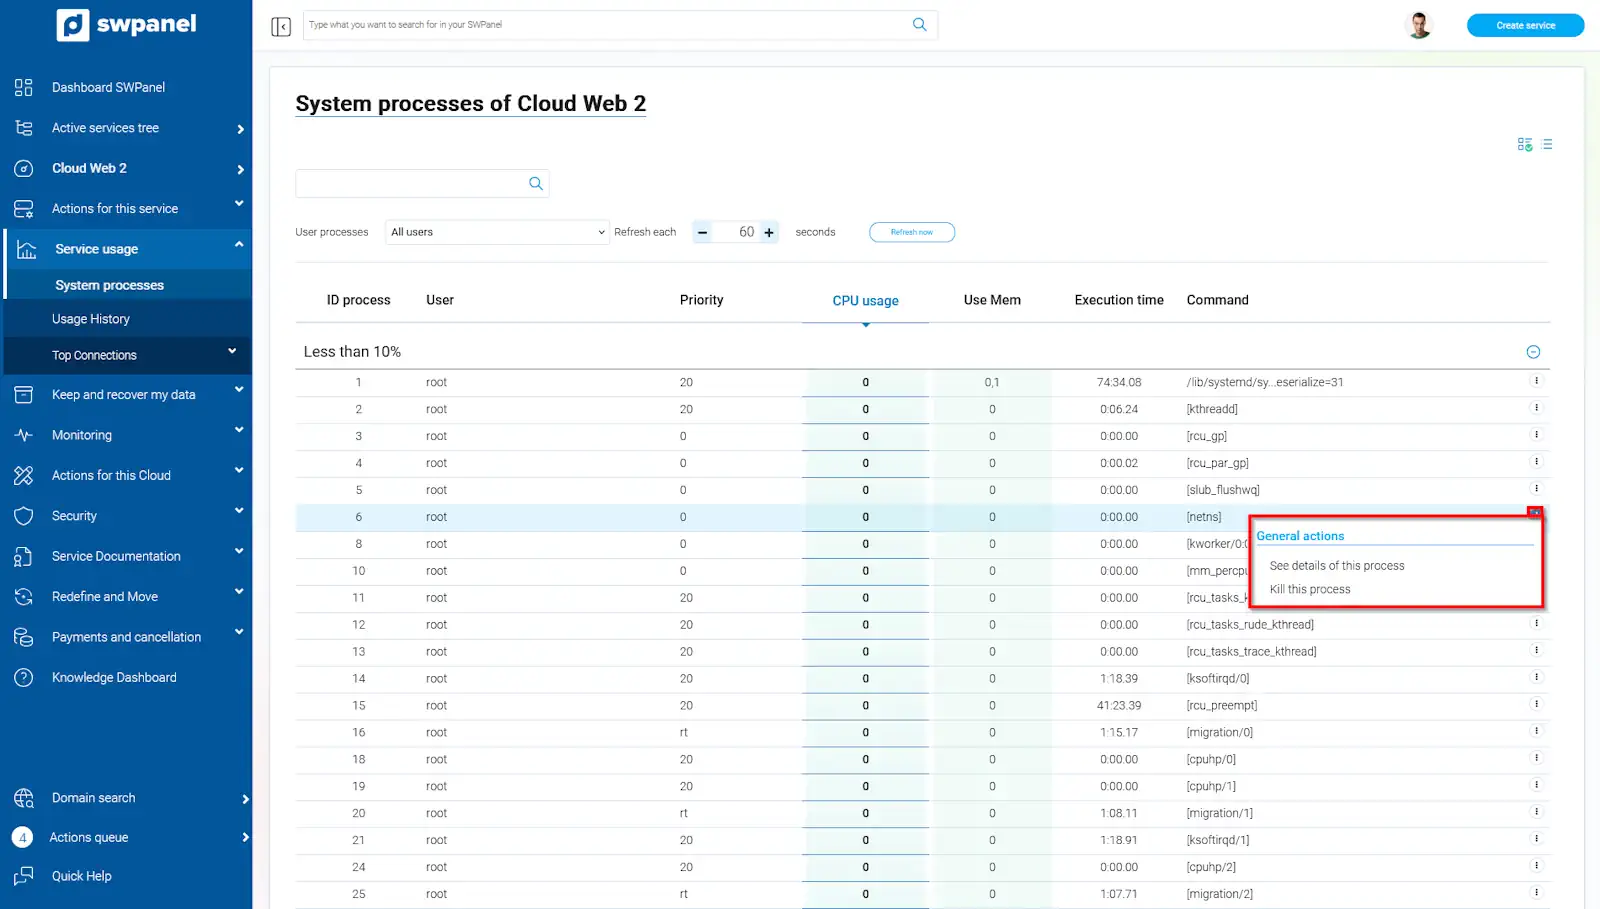Expand Actions for this Cloud
This screenshot has height=909, width=1600.
pos(239,470)
